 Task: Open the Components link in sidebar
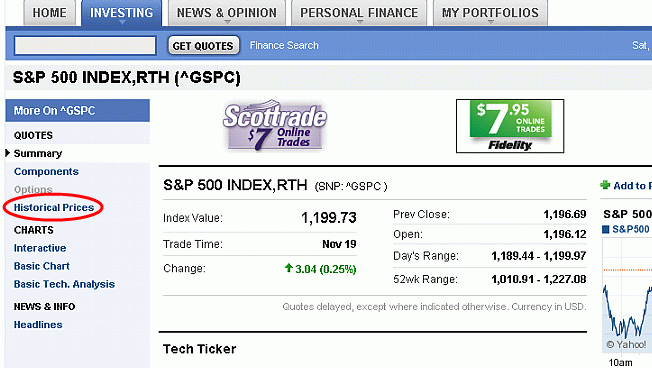pyautogui.click(x=46, y=171)
